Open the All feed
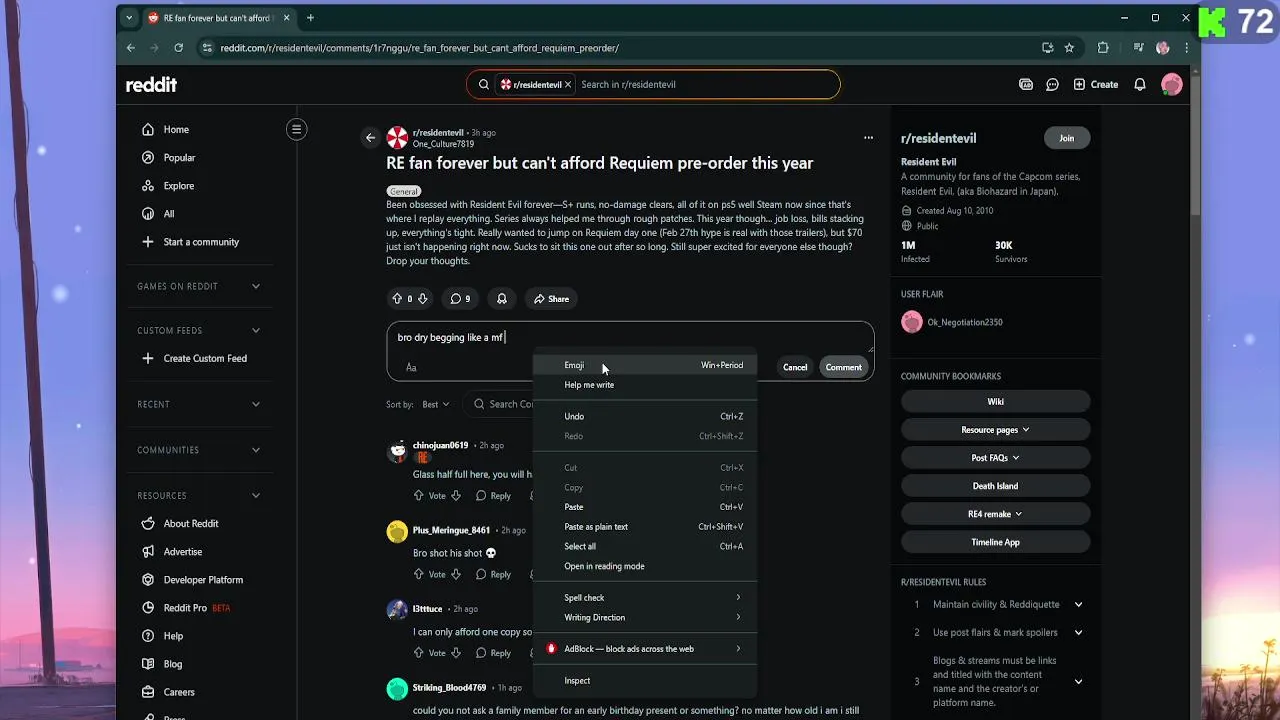 point(169,213)
